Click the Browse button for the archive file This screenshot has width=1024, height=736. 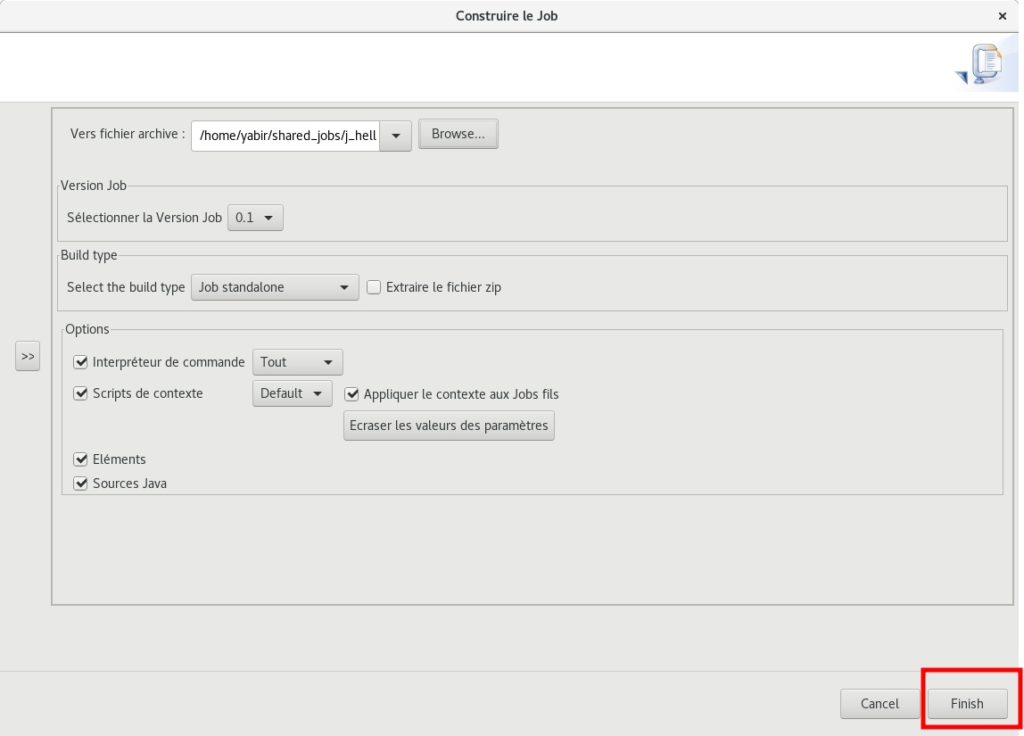click(x=458, y=134)
